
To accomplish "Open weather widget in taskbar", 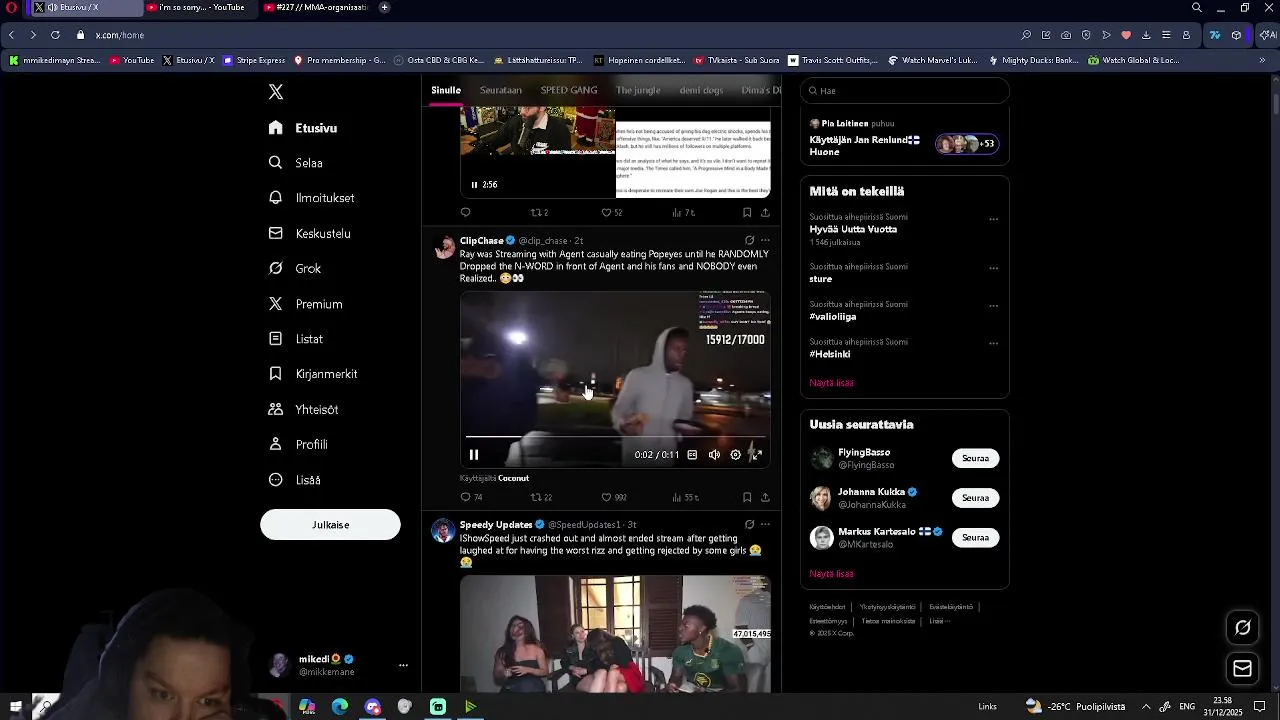I will pos(1075,707).
